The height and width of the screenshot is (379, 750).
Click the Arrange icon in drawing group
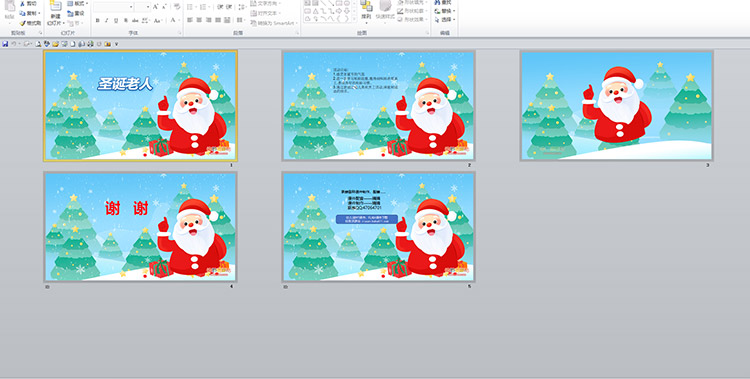(x=366, y=6)
